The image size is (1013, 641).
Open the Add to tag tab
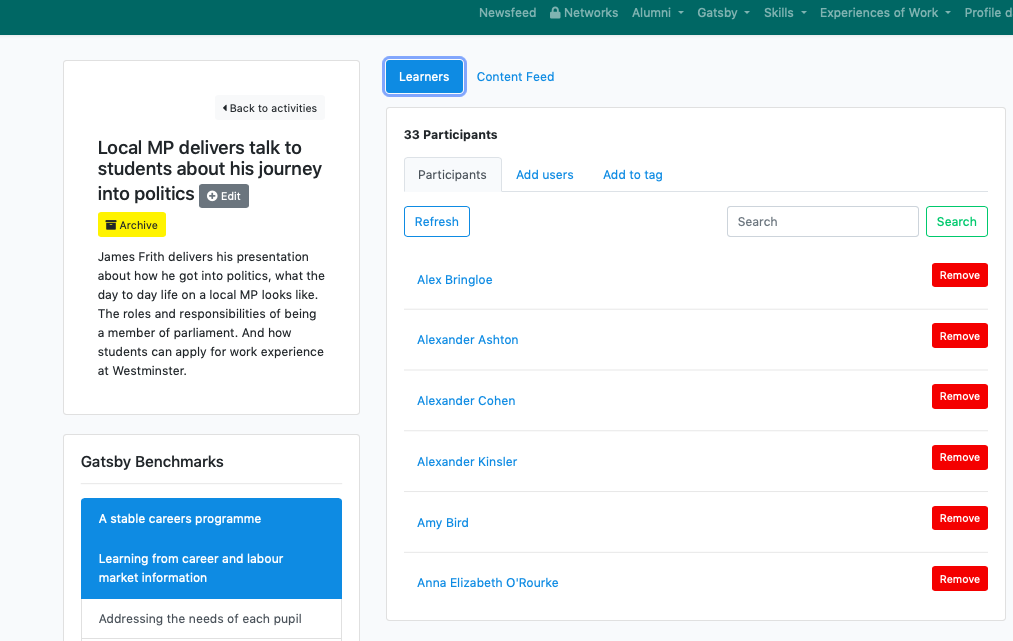[x=632, y=174]
